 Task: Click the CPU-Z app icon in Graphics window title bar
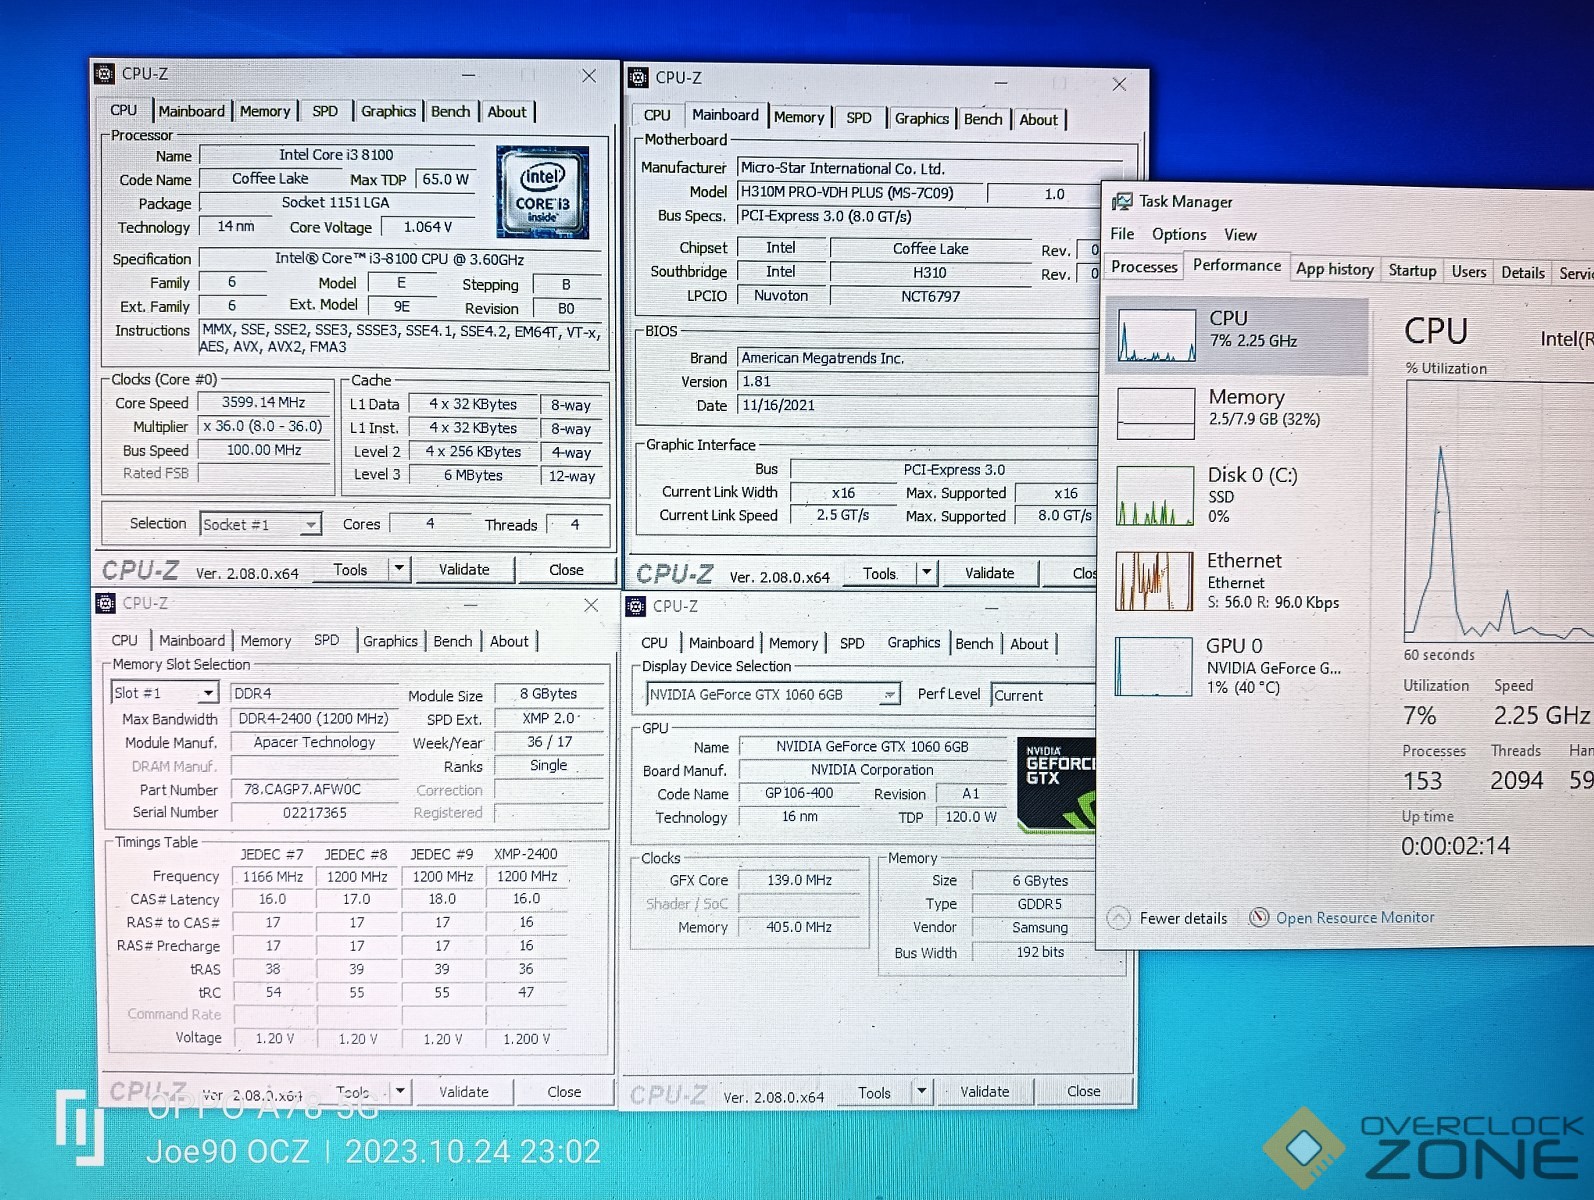636,606
